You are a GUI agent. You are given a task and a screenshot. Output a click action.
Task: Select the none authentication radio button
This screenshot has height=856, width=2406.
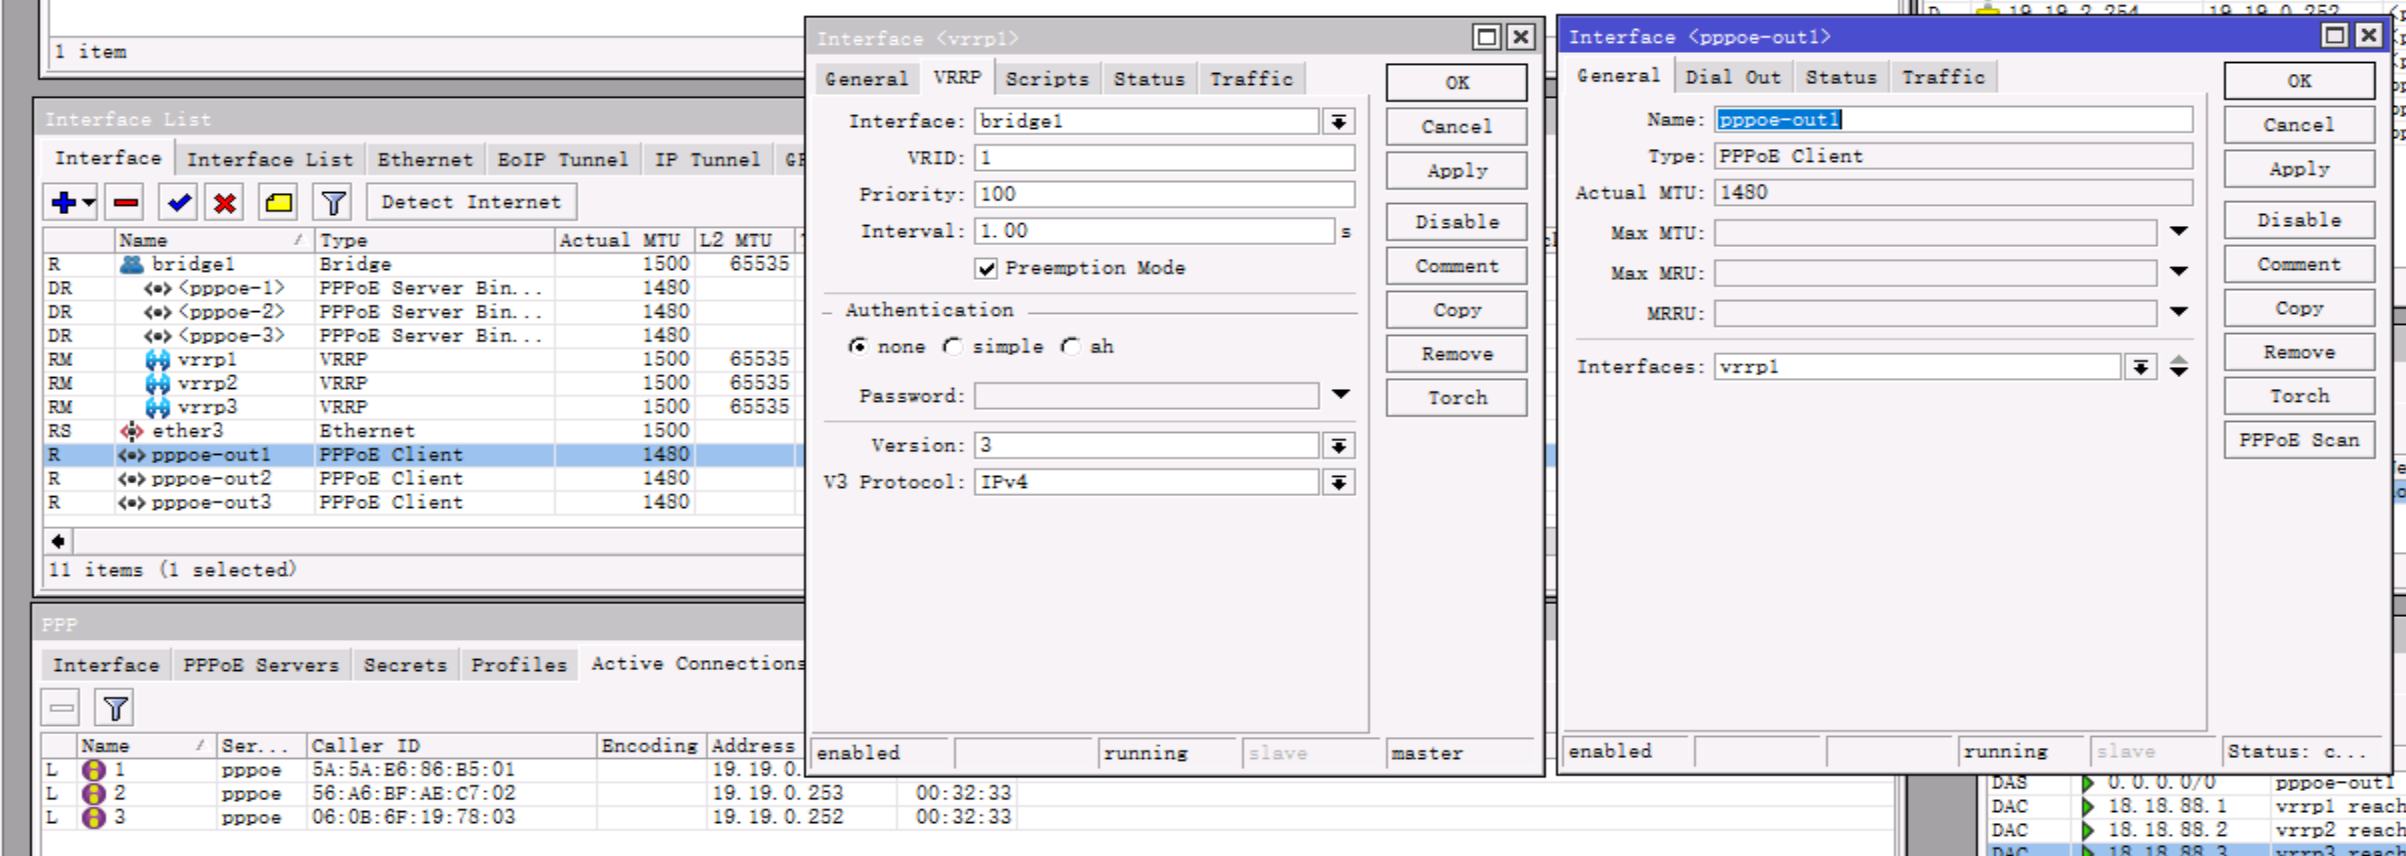pyautogui.click(x=857, y=346)
